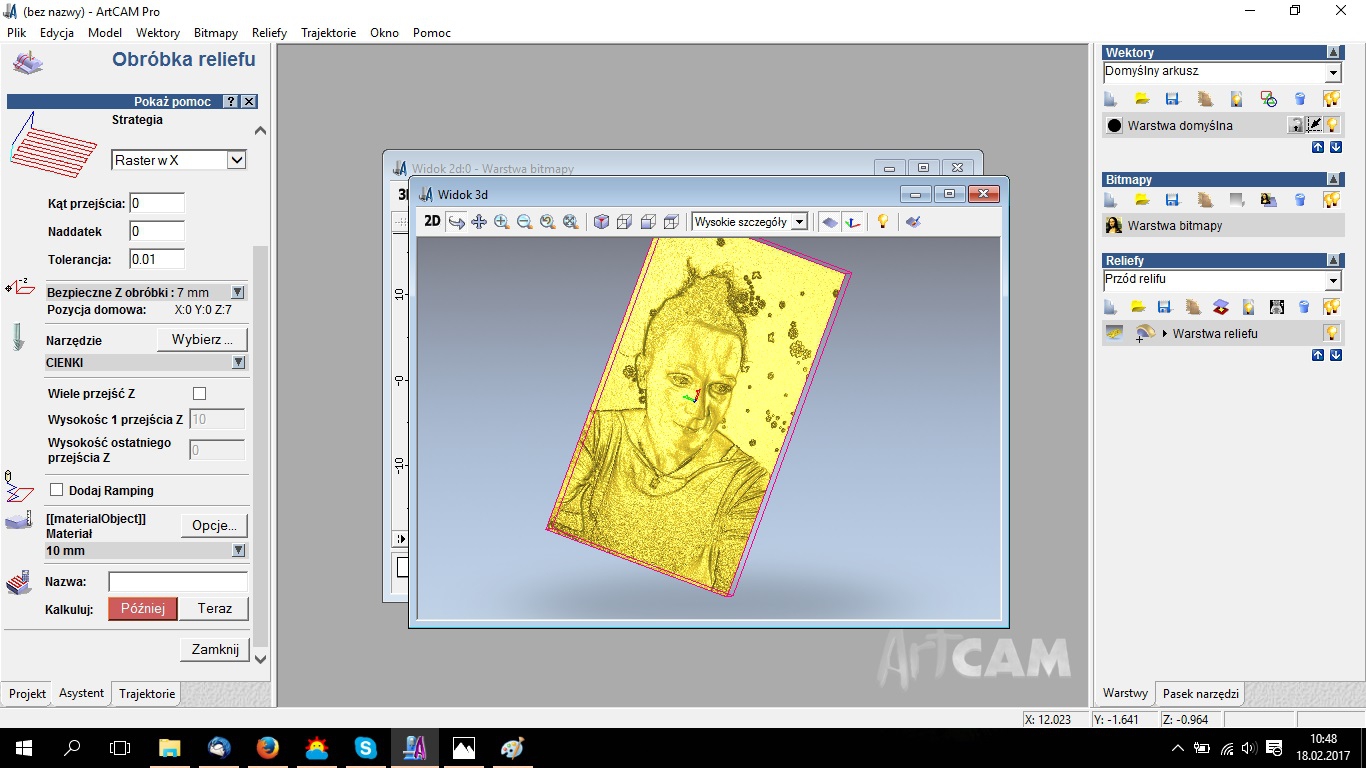The height and width of the screenshot is (768, 1366).
Task: Click create greyscale from relief icon
Action: pyautogui.click(x=1276, y=306)
